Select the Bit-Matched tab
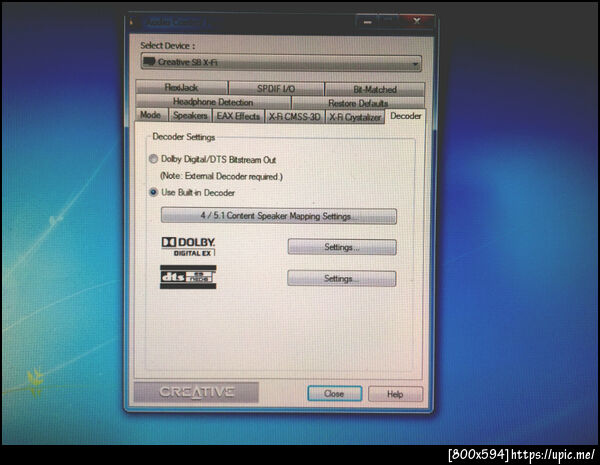The height and width of the screenshot is (465, 600). [x=375, y=89]
